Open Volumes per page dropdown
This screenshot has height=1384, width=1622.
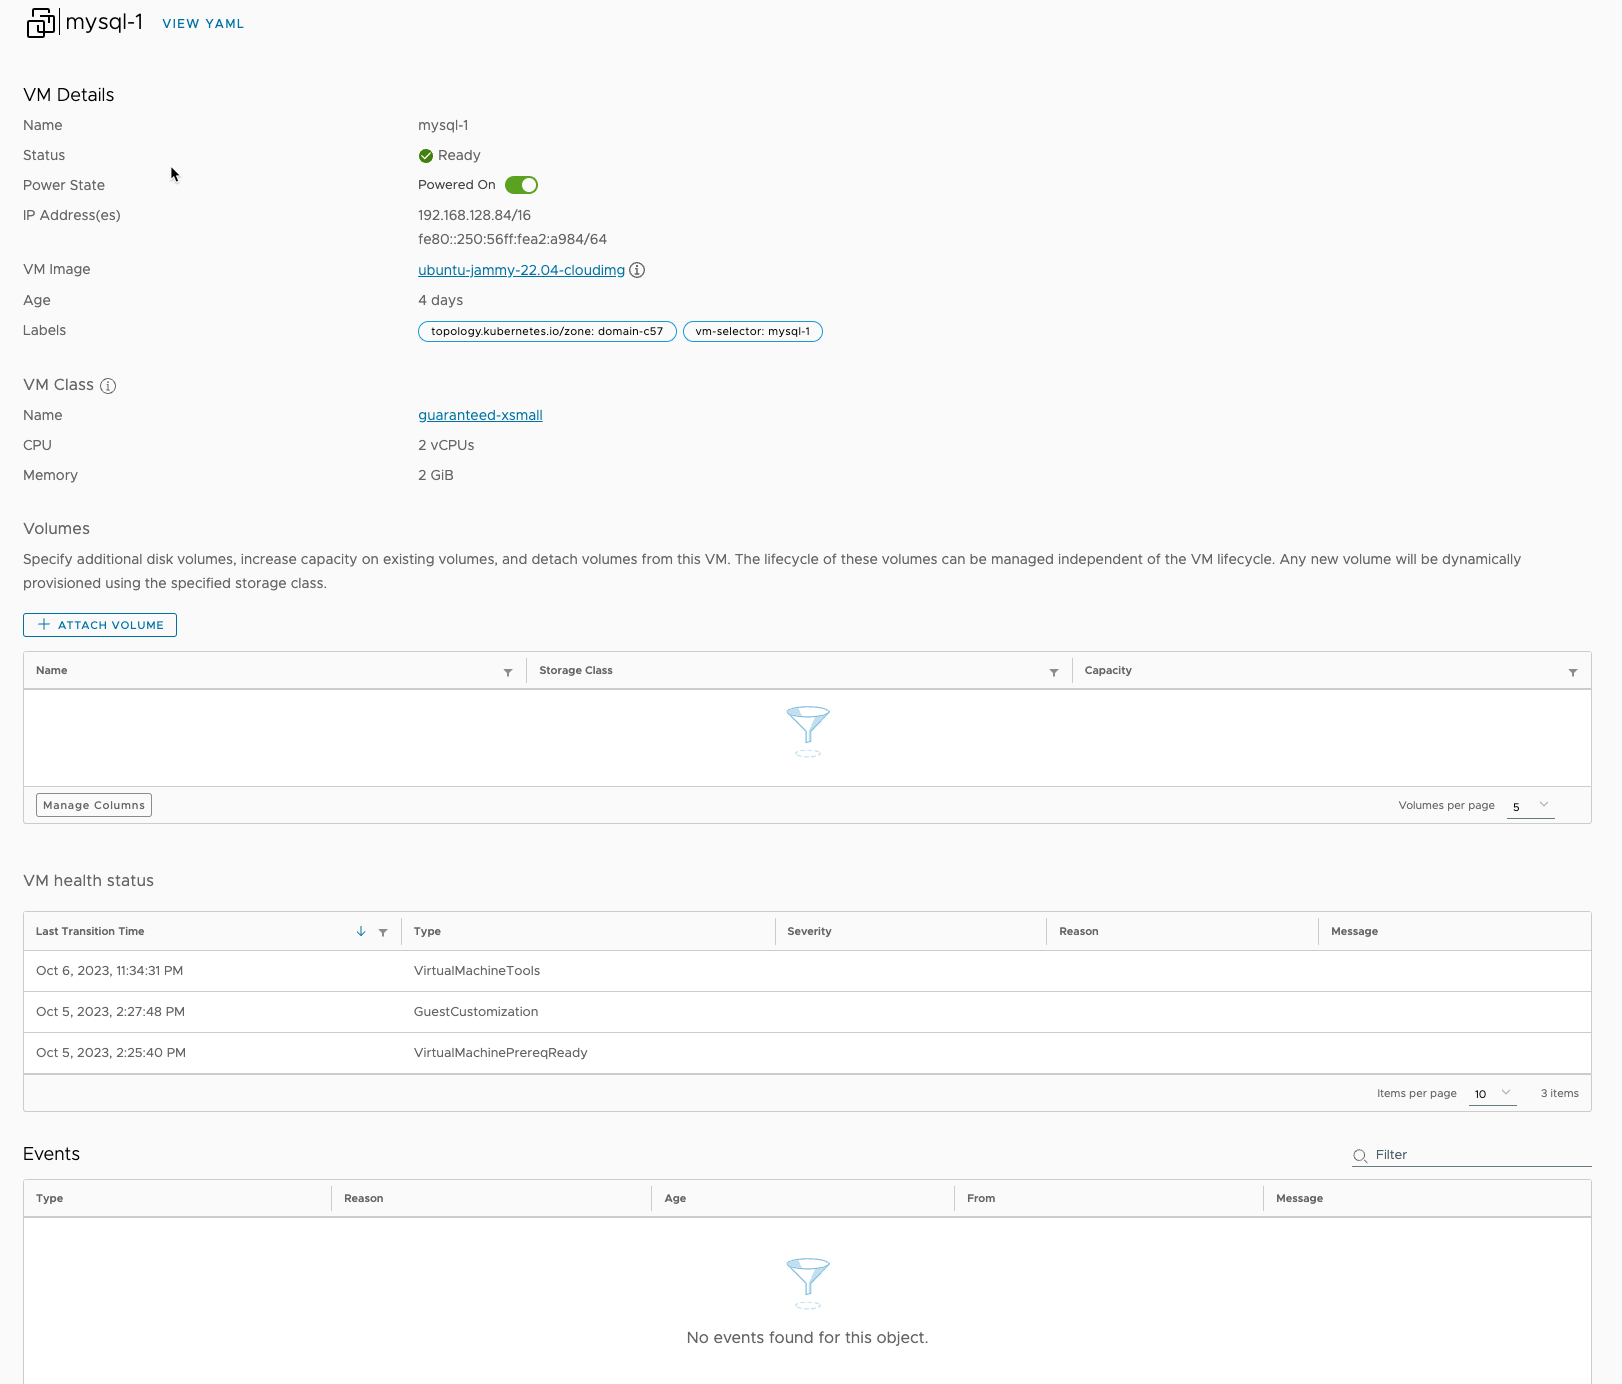1531,806
